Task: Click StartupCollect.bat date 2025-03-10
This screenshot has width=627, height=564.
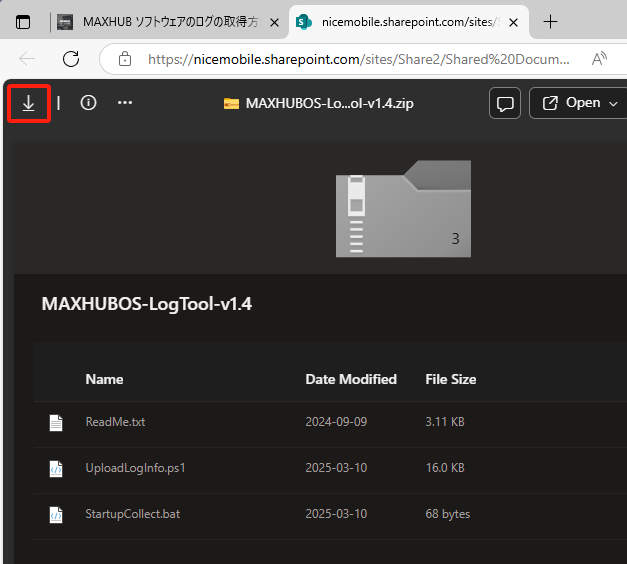Action: (x=336, y=514)
